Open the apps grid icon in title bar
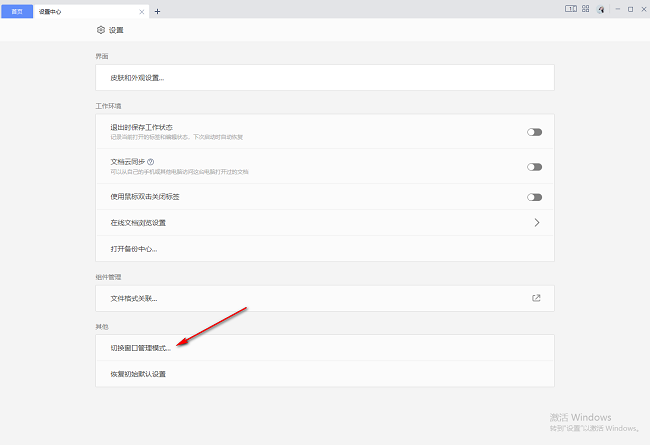This screenshot has width=650, height=445. (x=586, y=9)
